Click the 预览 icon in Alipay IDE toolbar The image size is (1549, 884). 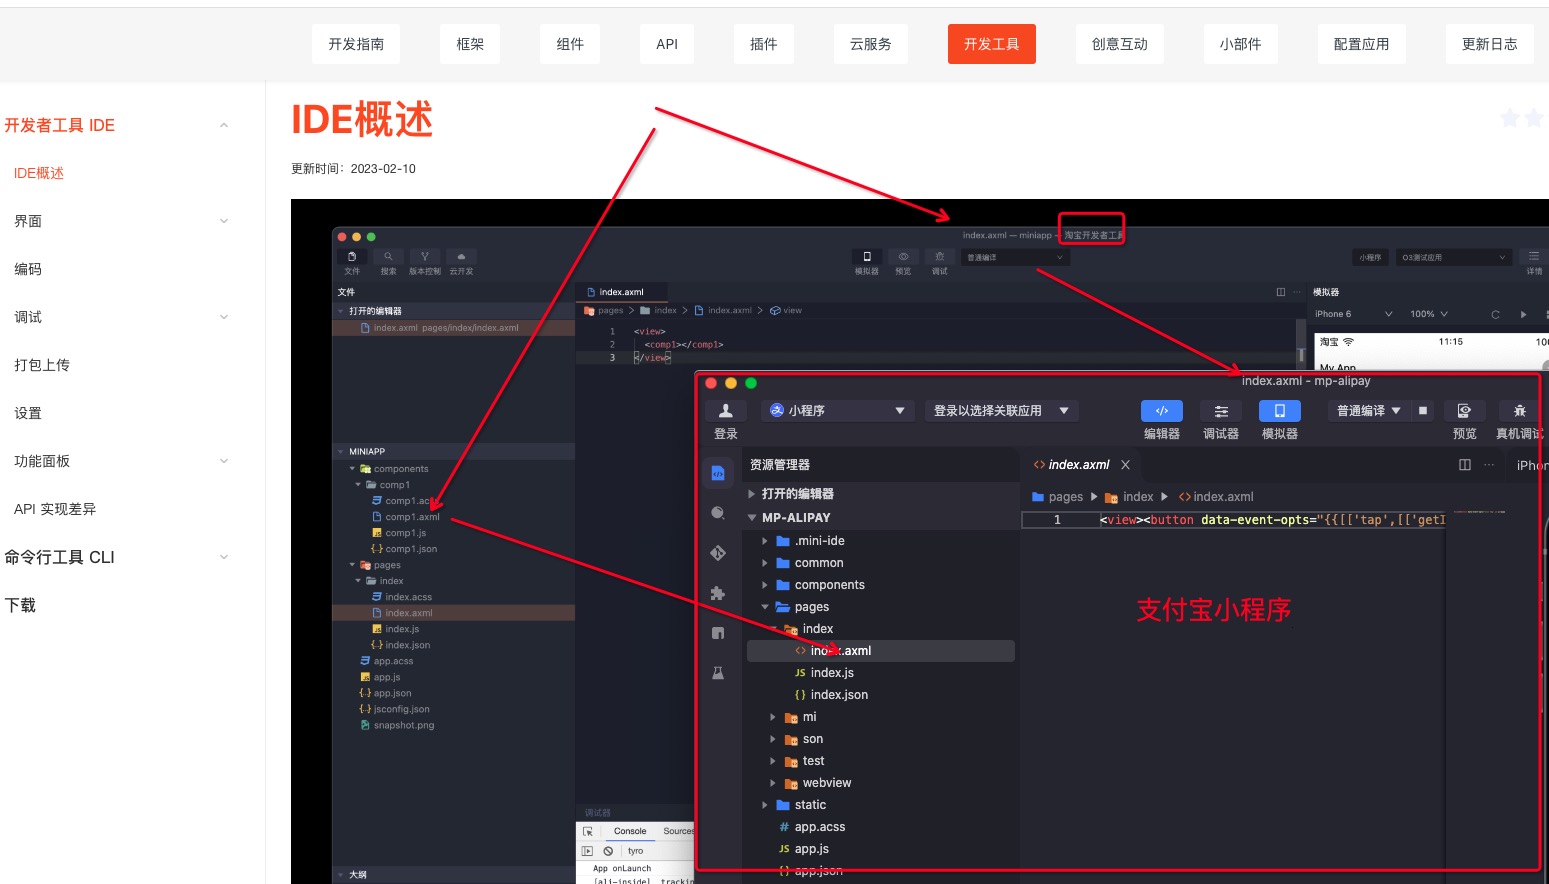pyautogui.click(x=1464, y=411)
